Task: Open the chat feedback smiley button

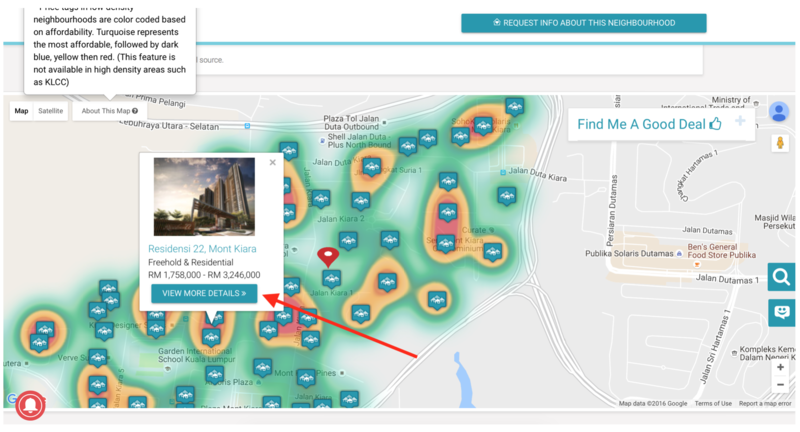Action: coord(782,312)
